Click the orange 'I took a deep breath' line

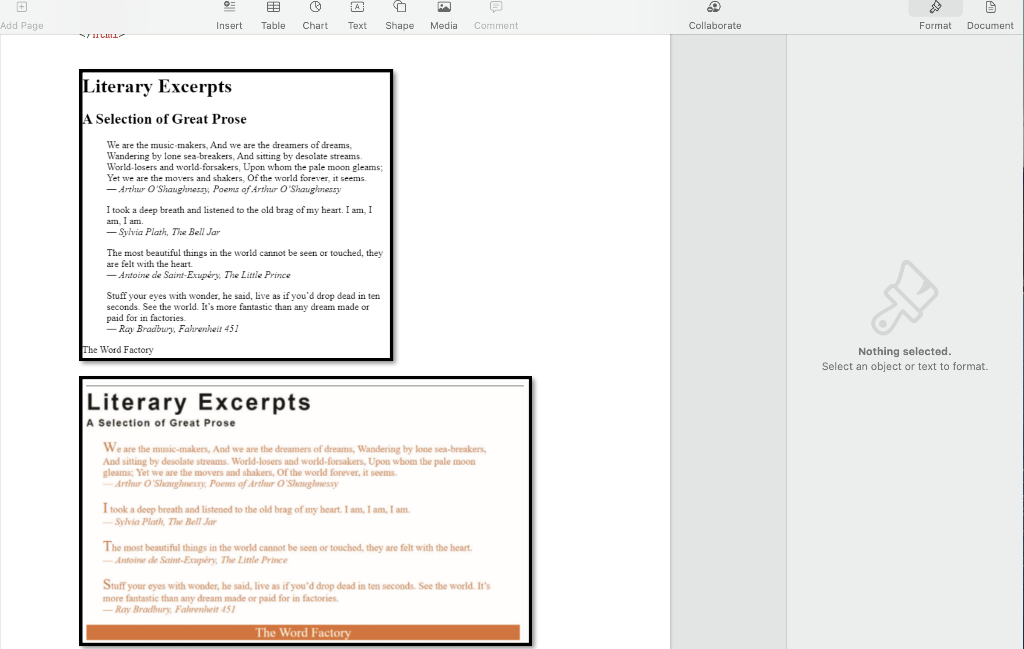coord(256,509)
